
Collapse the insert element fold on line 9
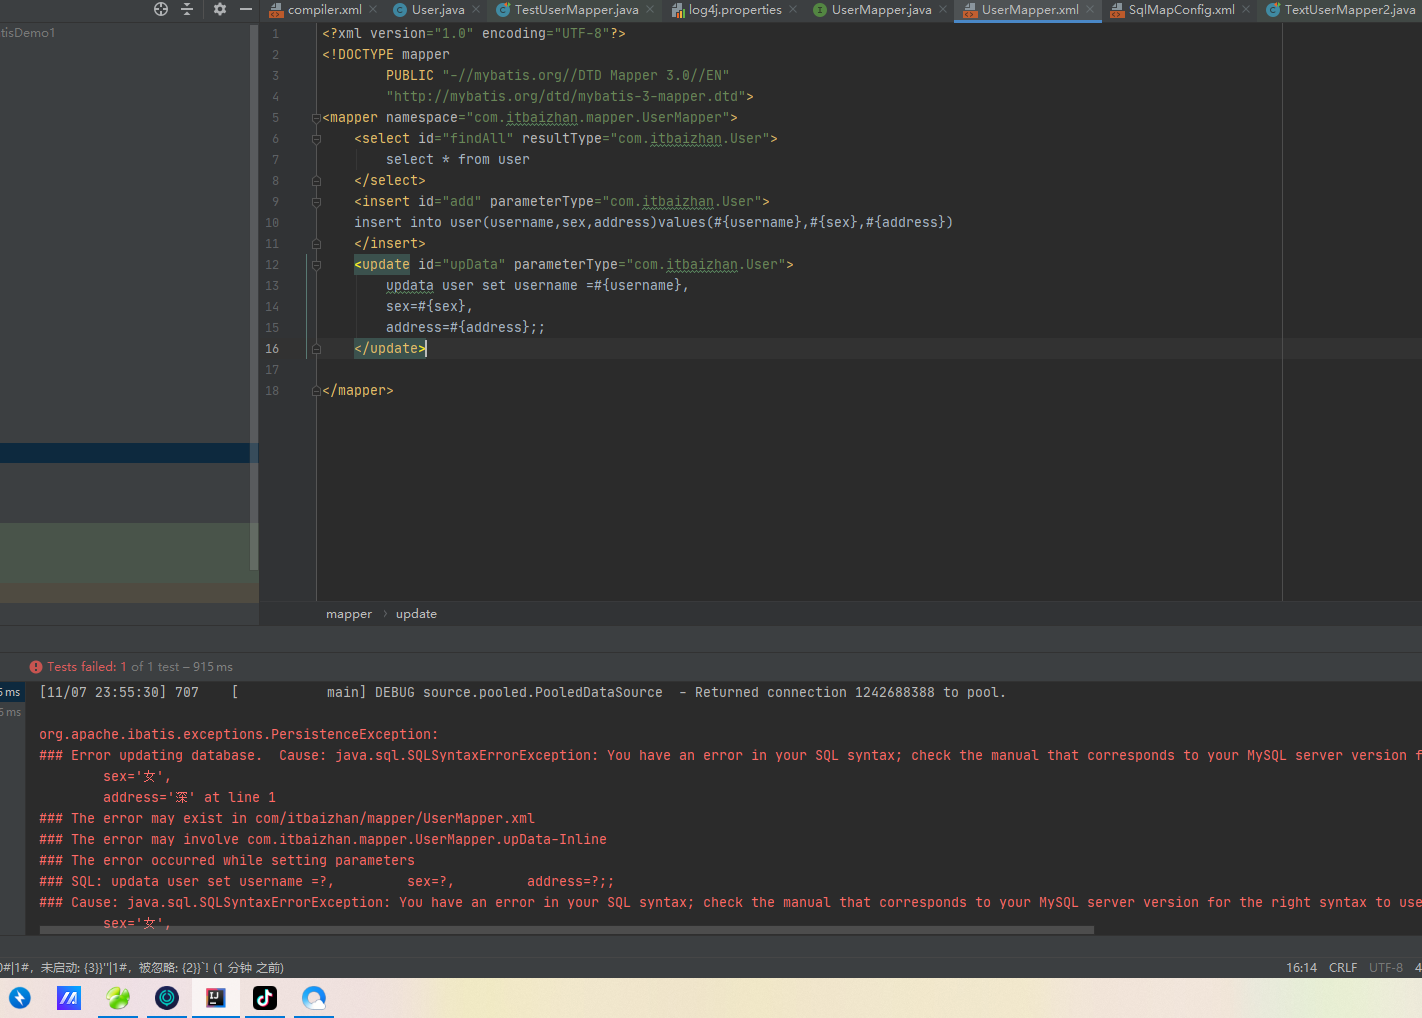(x=316, y=202)
